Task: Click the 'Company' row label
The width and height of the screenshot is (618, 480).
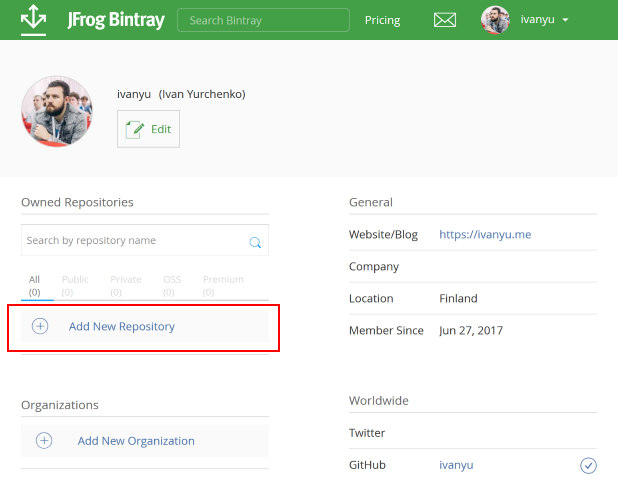Action: (x=374, y=267)
